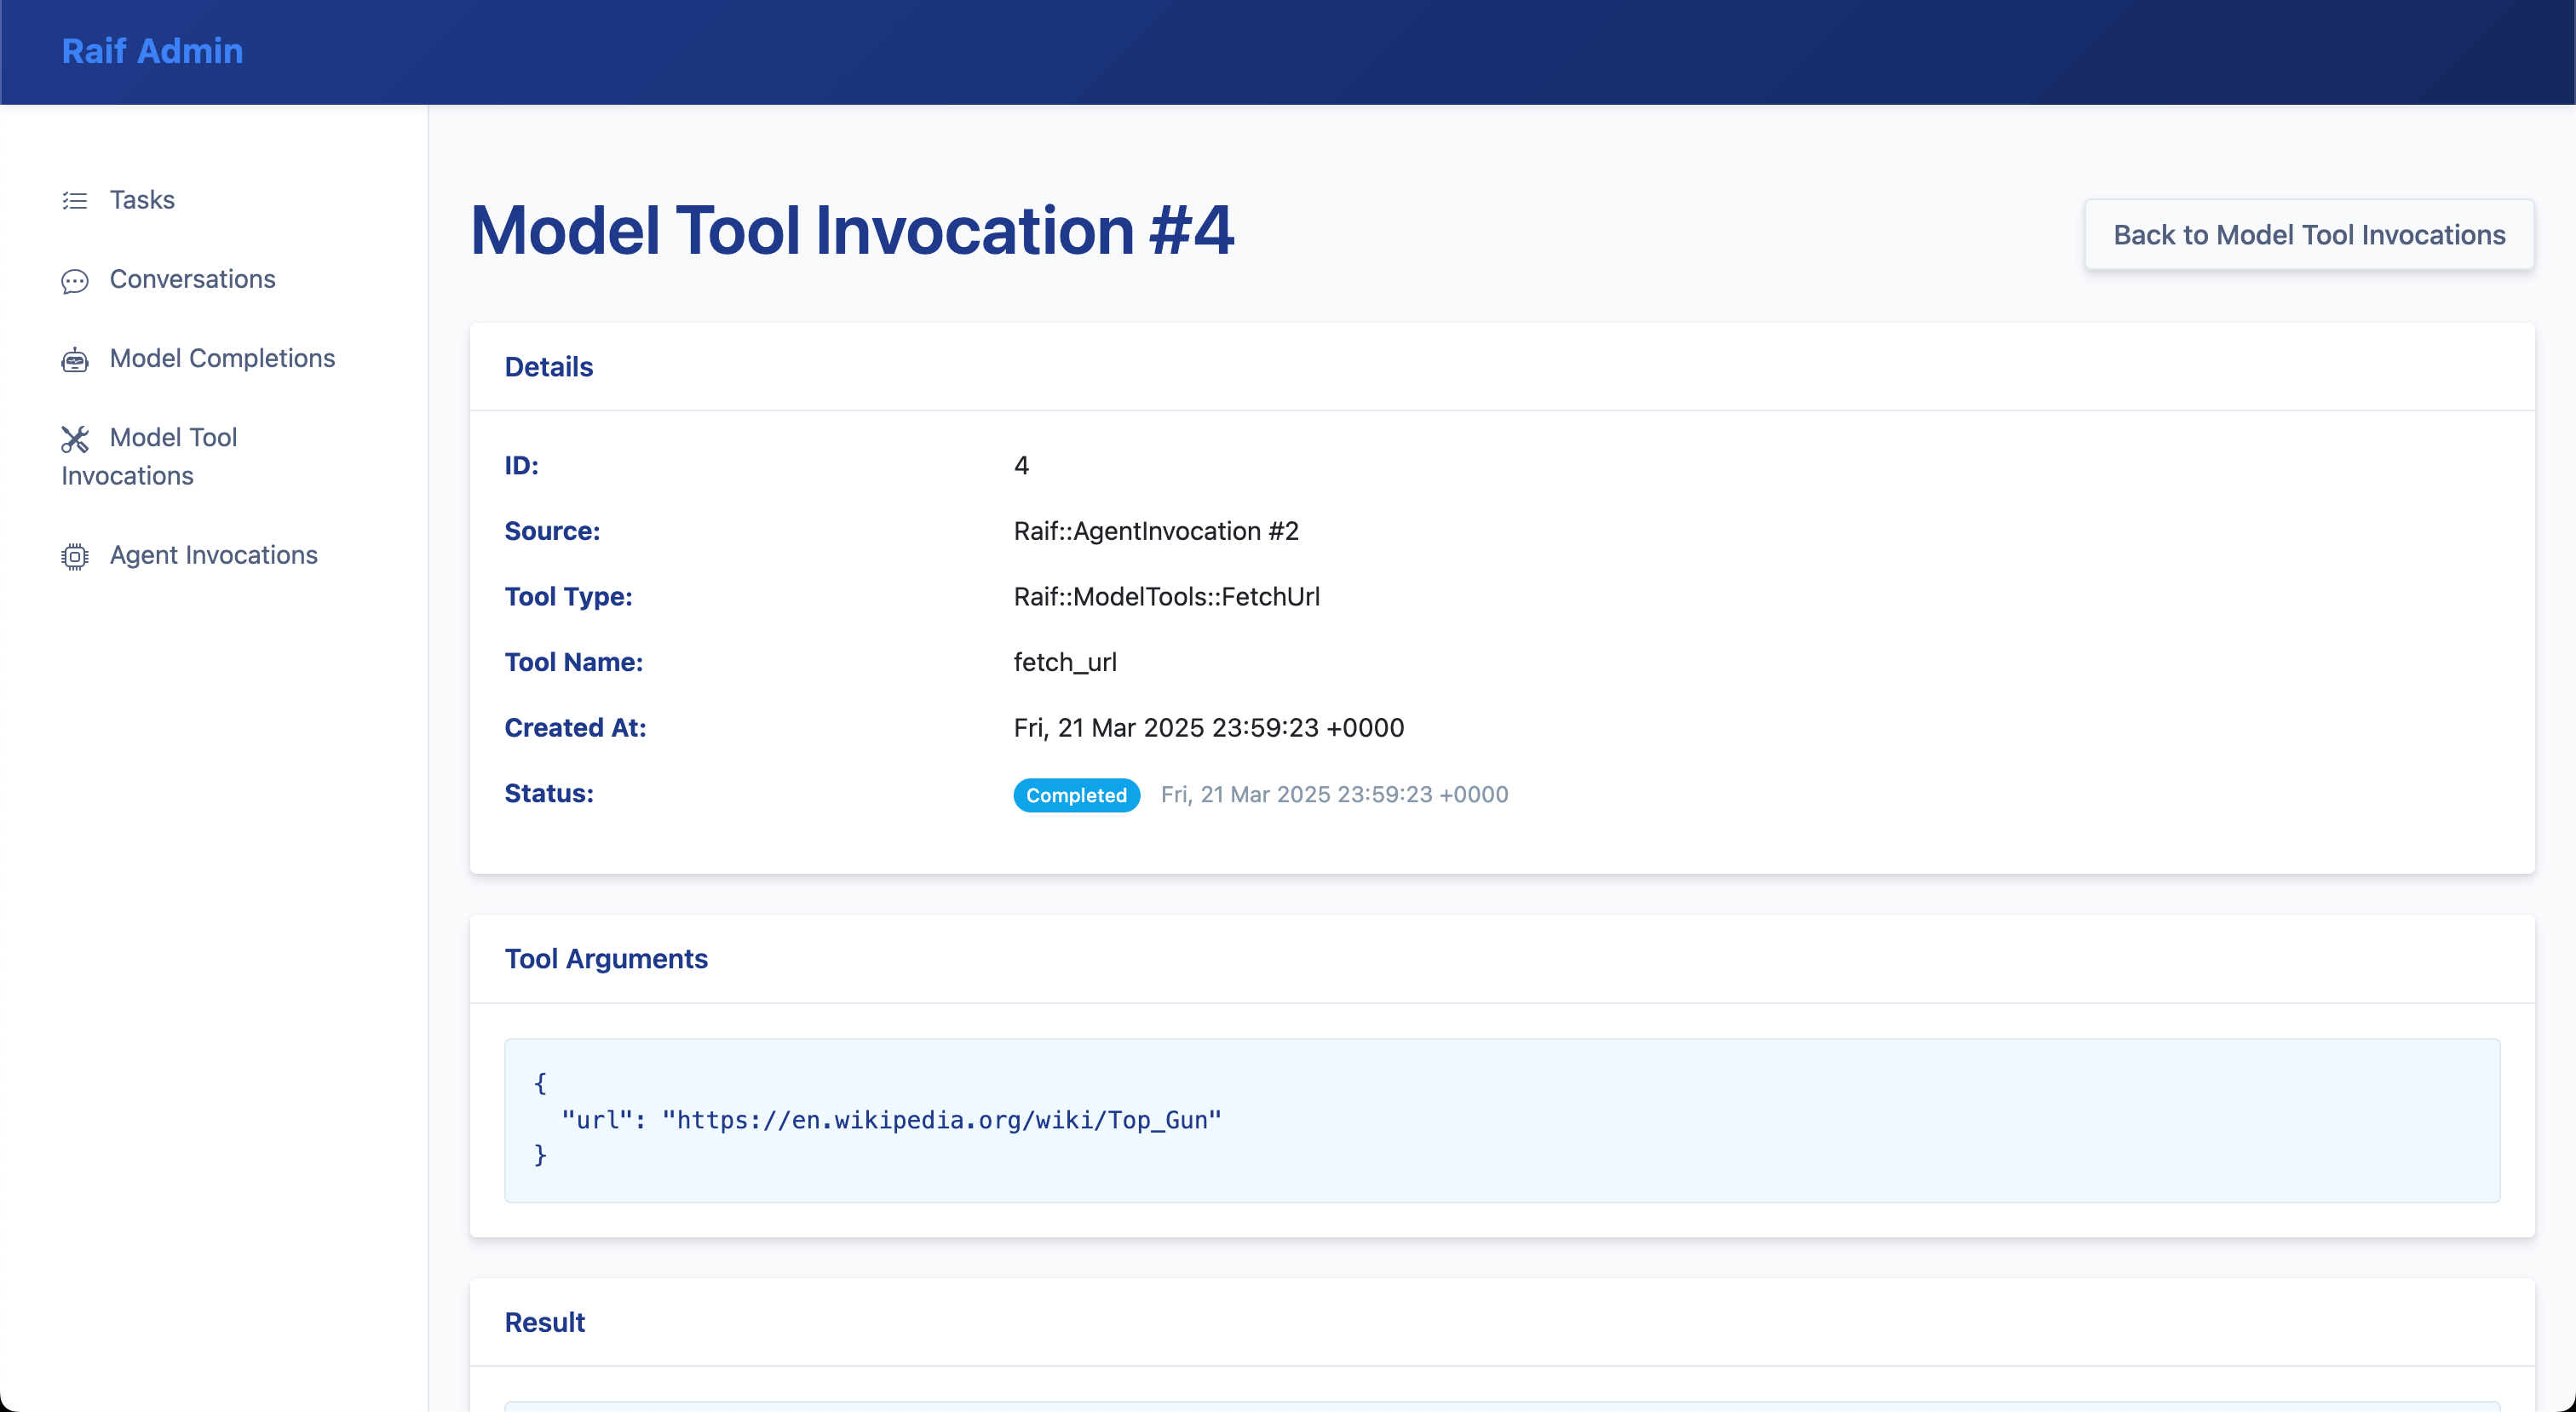
Task: Click the Raif Admin header logo link
Action: click(152, 51)
